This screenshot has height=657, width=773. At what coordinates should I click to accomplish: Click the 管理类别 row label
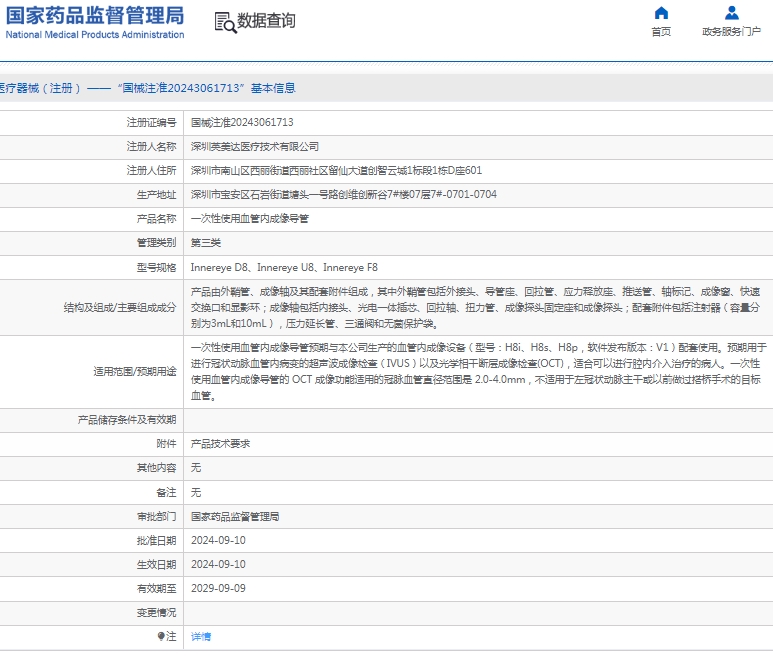156,243
